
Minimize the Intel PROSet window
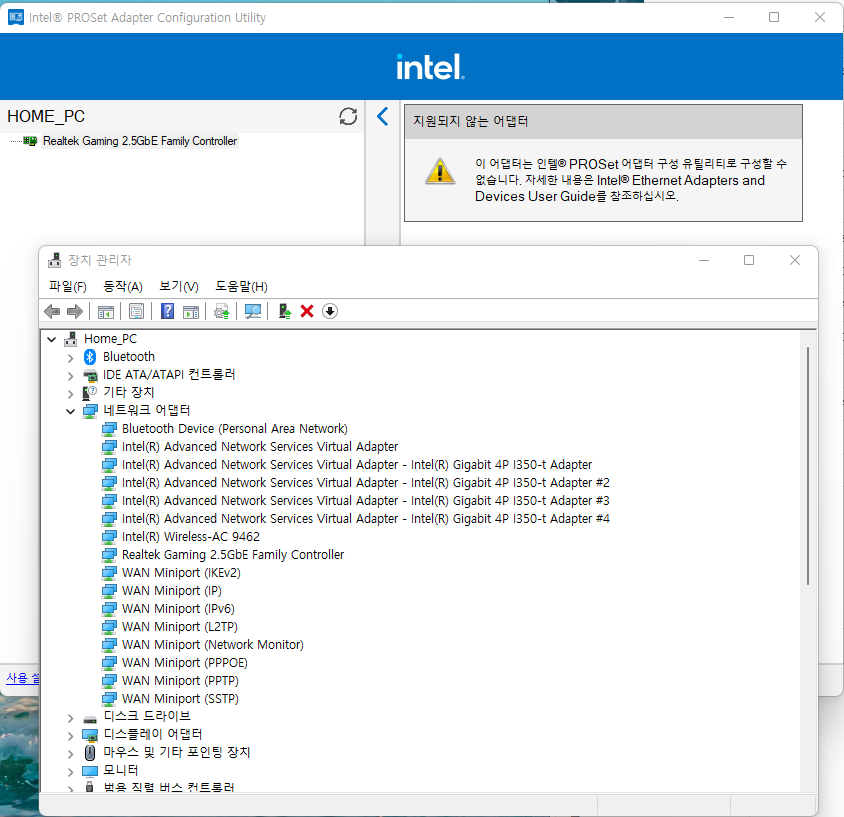tap(729, 17)
